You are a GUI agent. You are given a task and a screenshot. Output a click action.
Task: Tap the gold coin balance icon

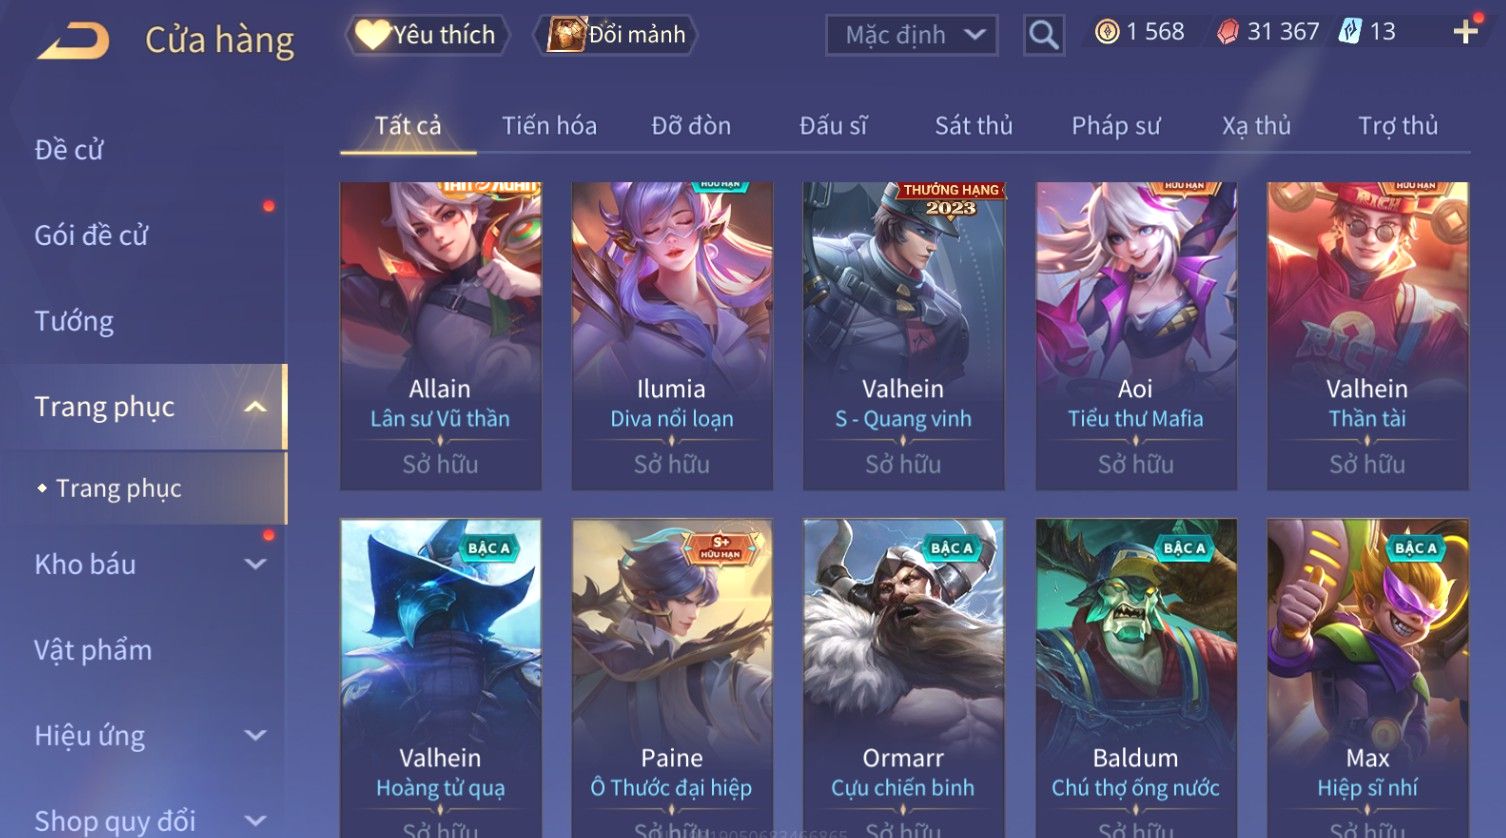[1107, 32]
